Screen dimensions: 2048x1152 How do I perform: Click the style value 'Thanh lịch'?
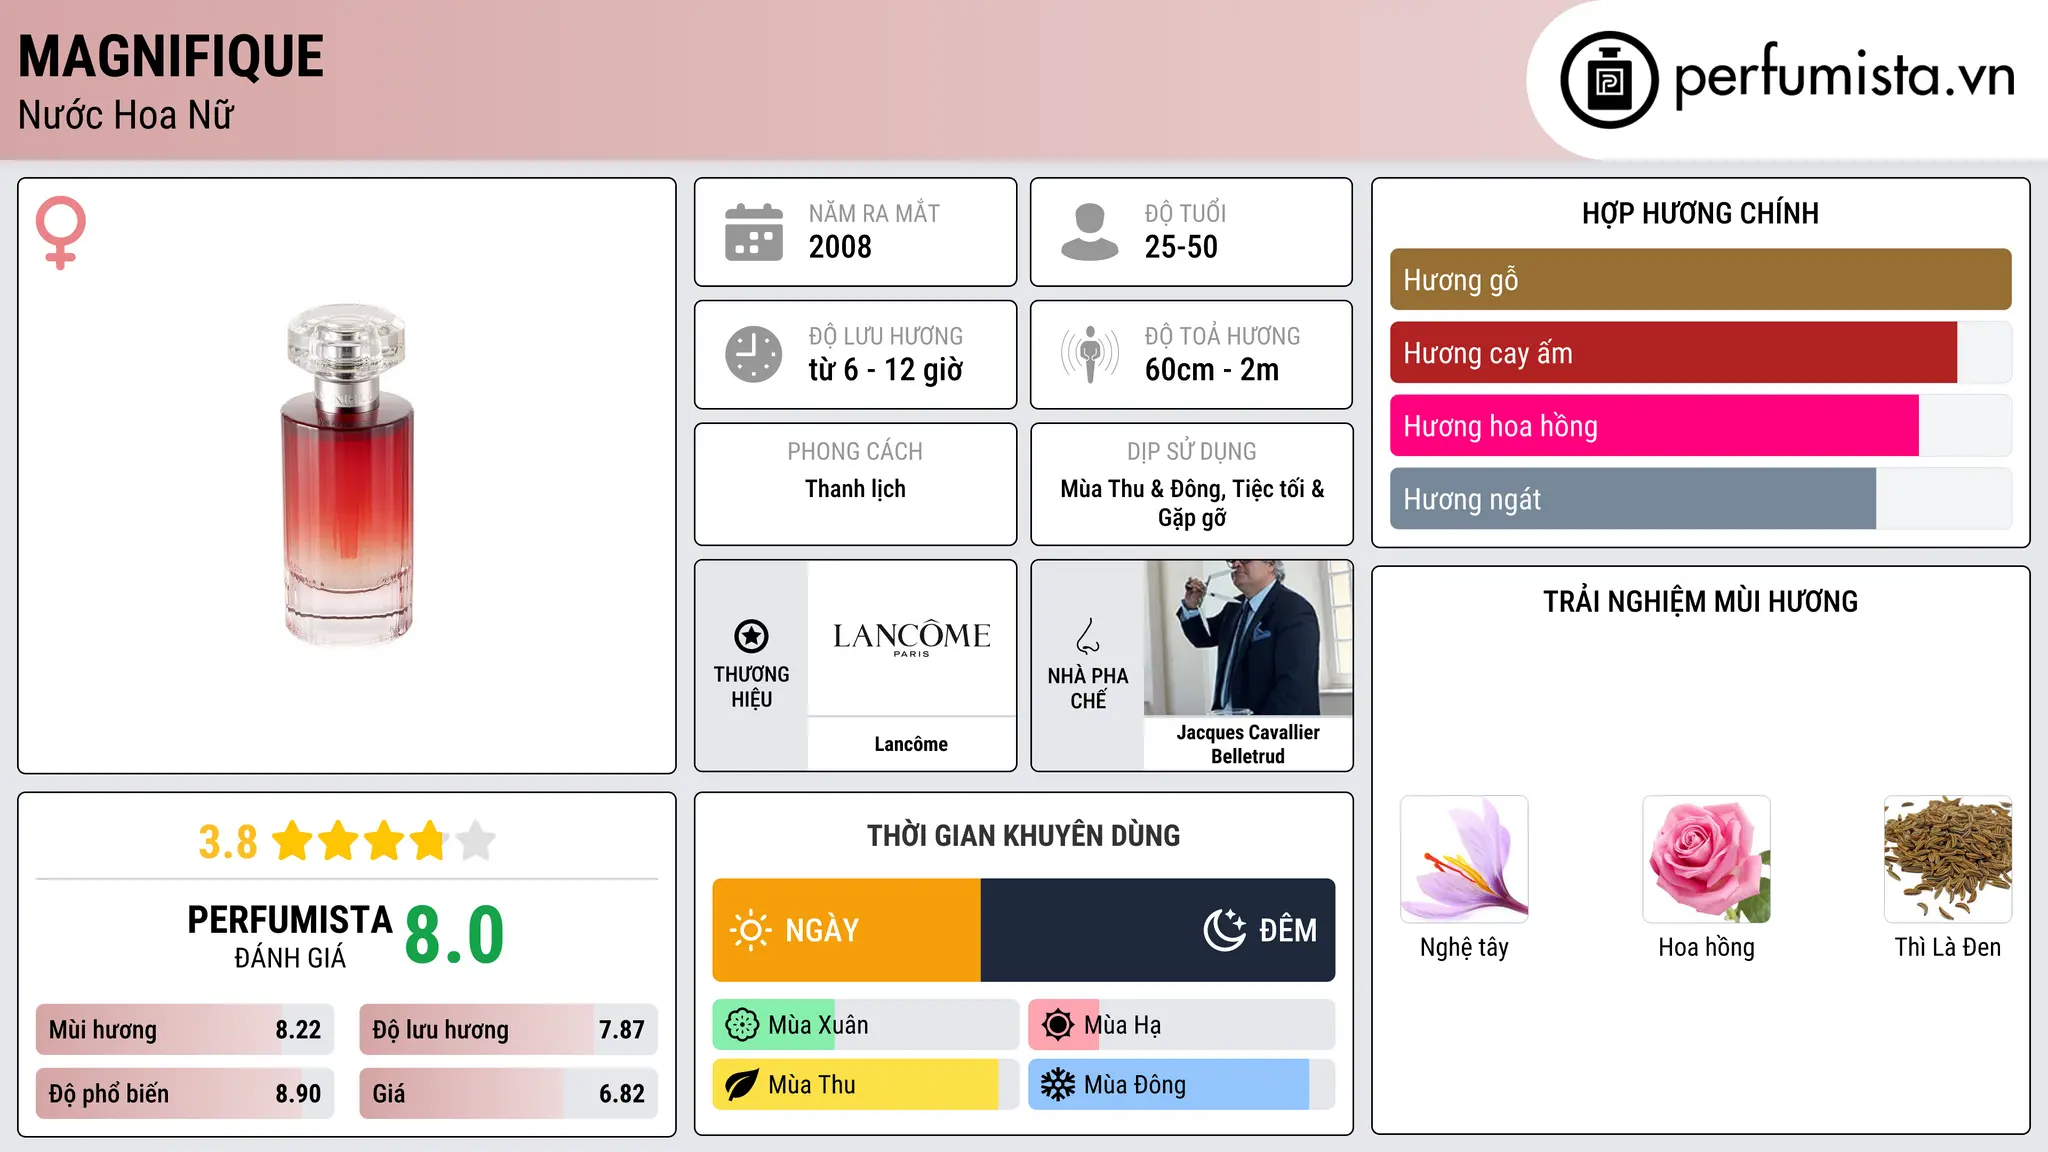855,489
